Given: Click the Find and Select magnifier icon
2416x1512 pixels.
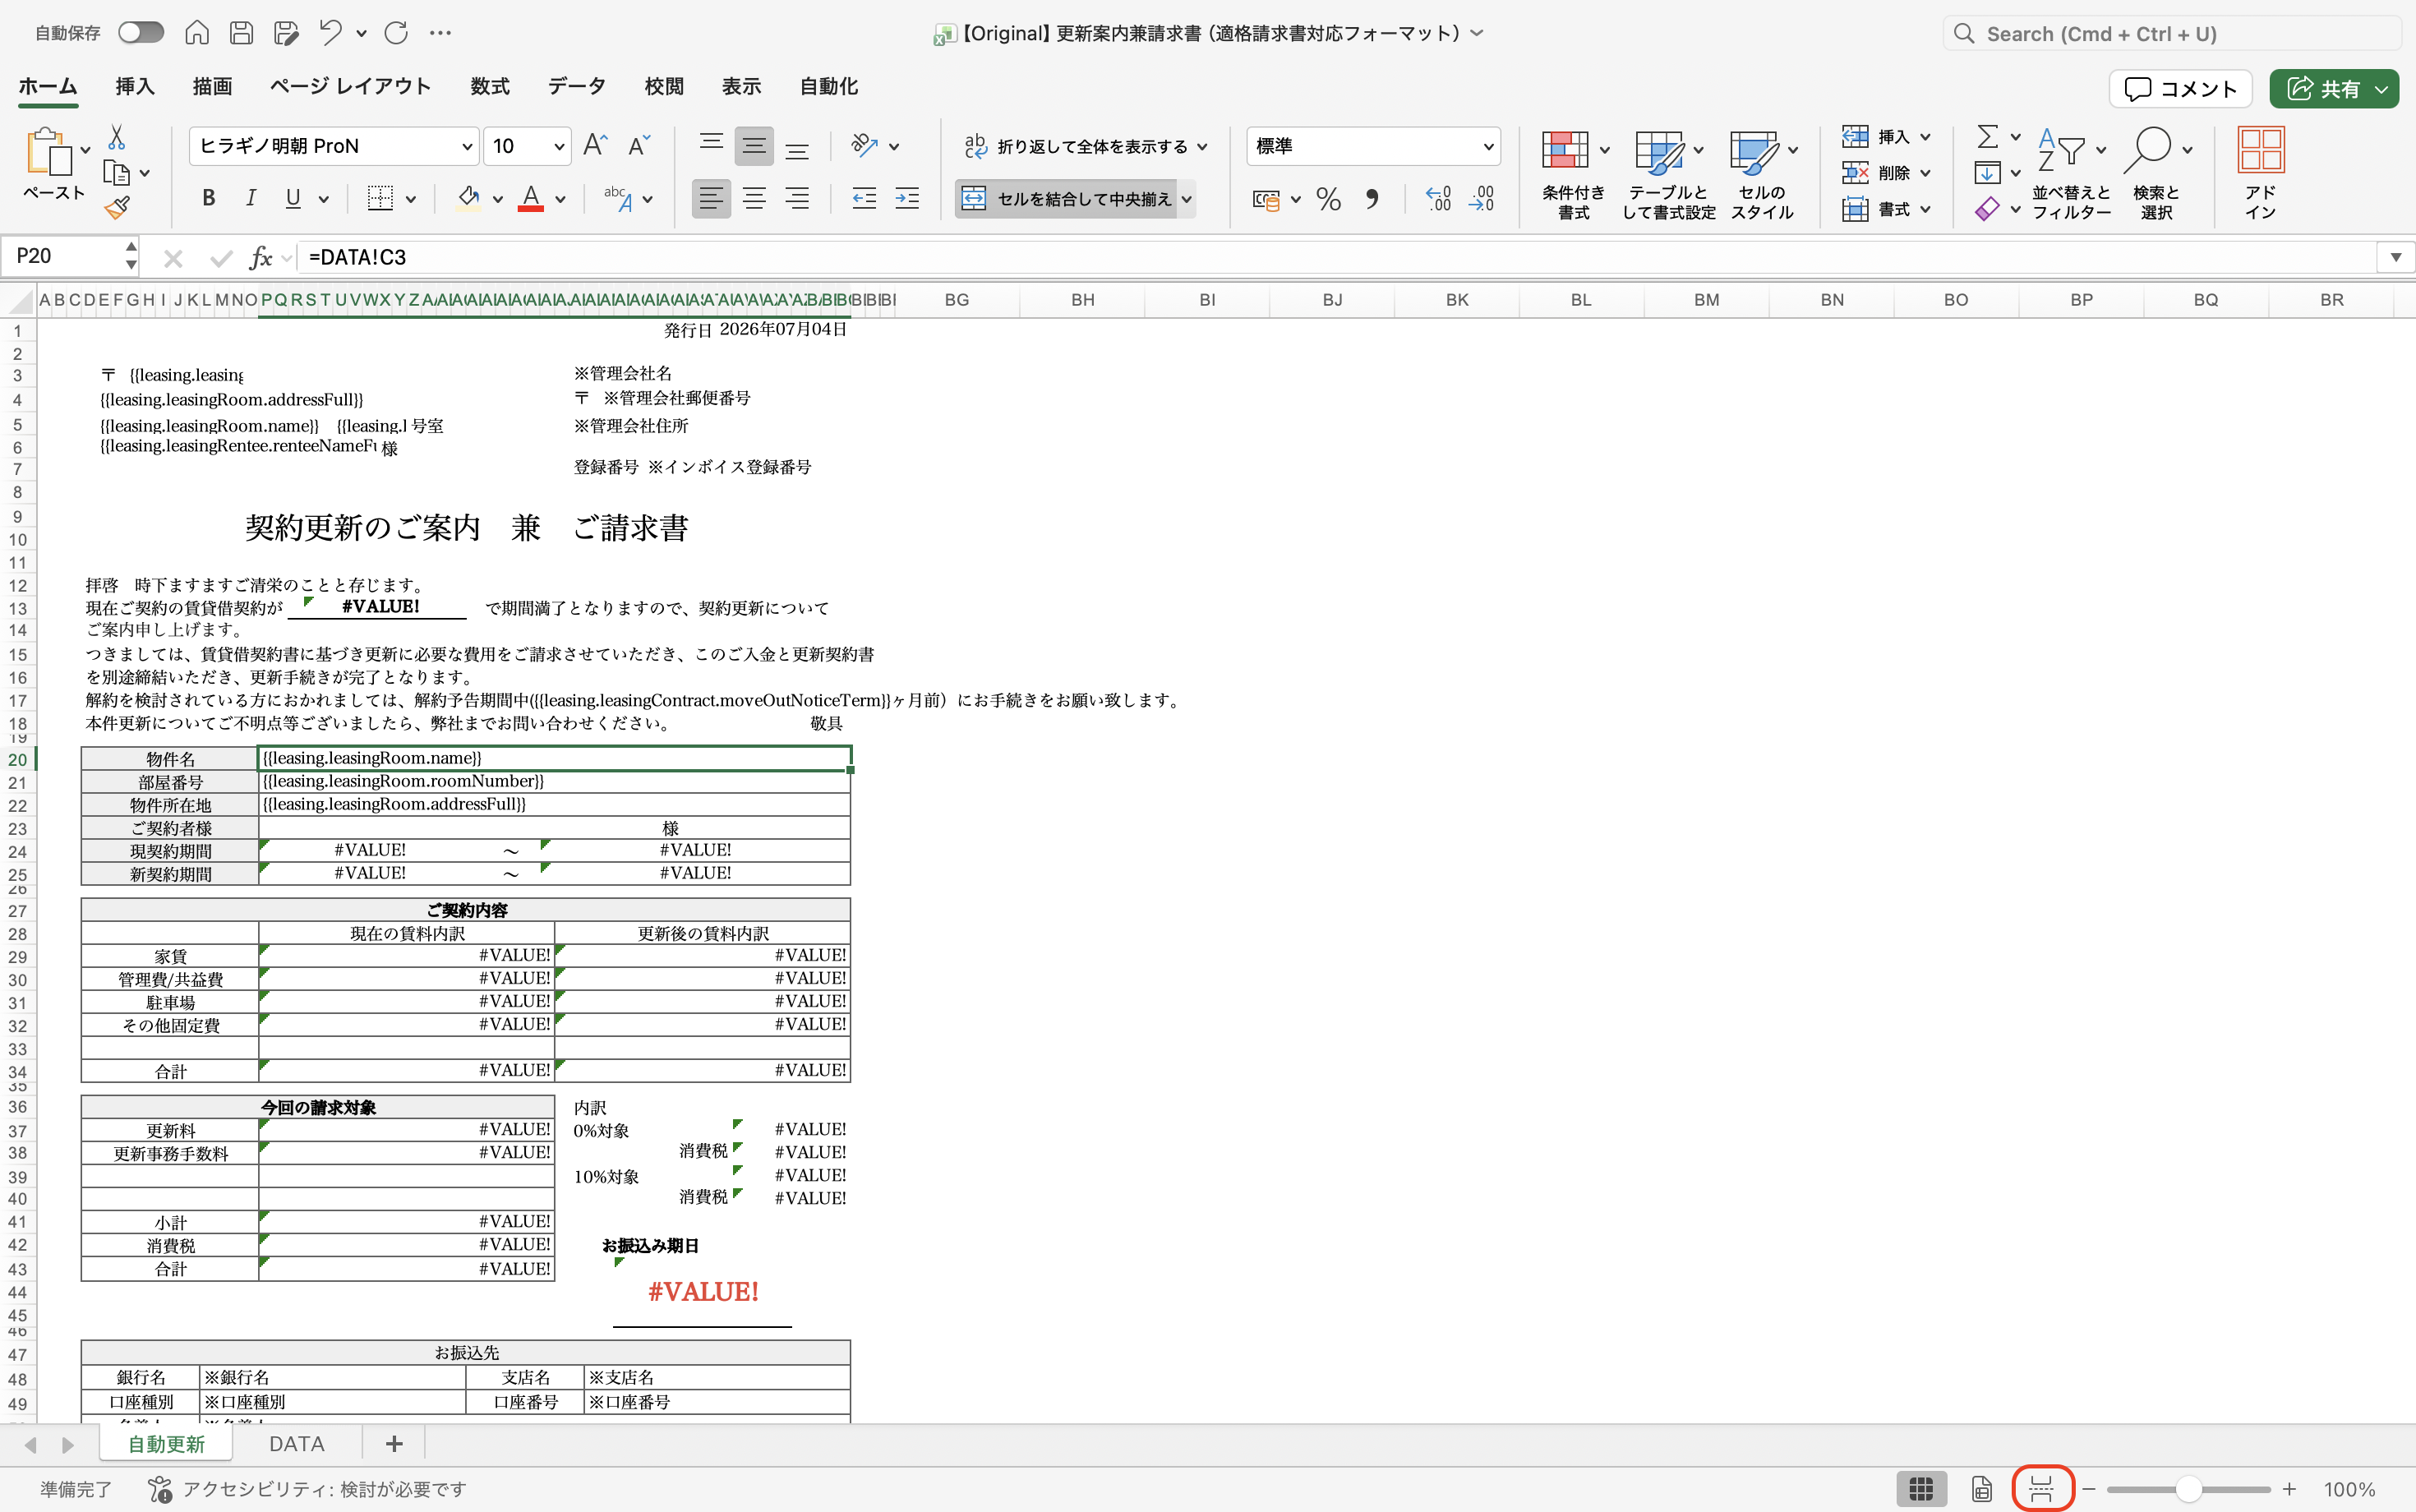Looking at the screenshot, I should pos(2148,150).
